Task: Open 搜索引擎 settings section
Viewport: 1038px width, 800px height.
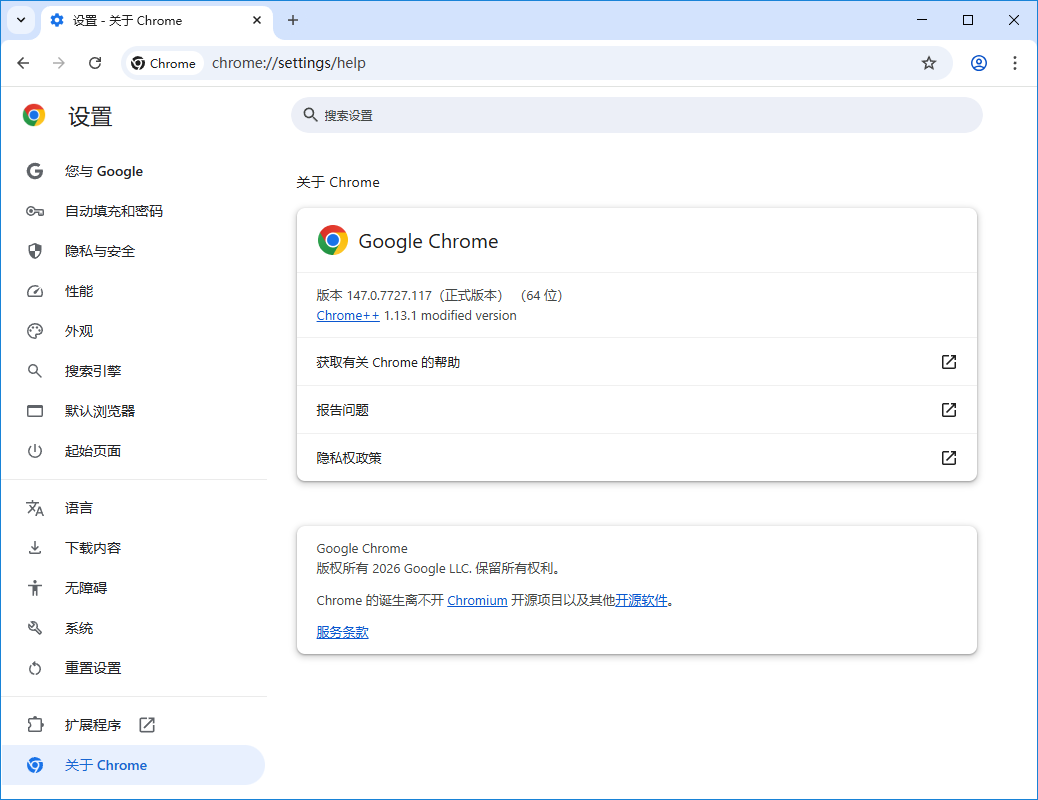Action: [x=132, y=371]
